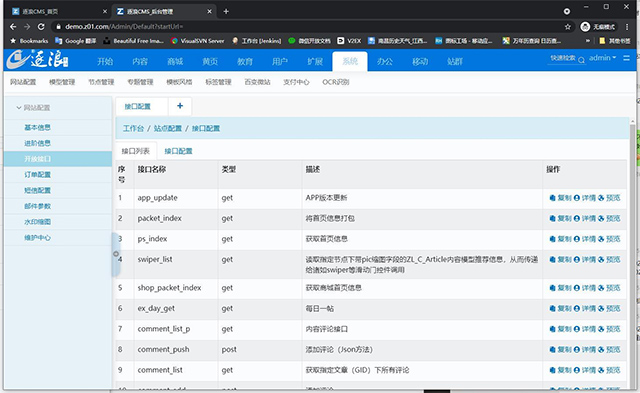
Task: Open 详情 details for ps_index row
Action: 584,239
